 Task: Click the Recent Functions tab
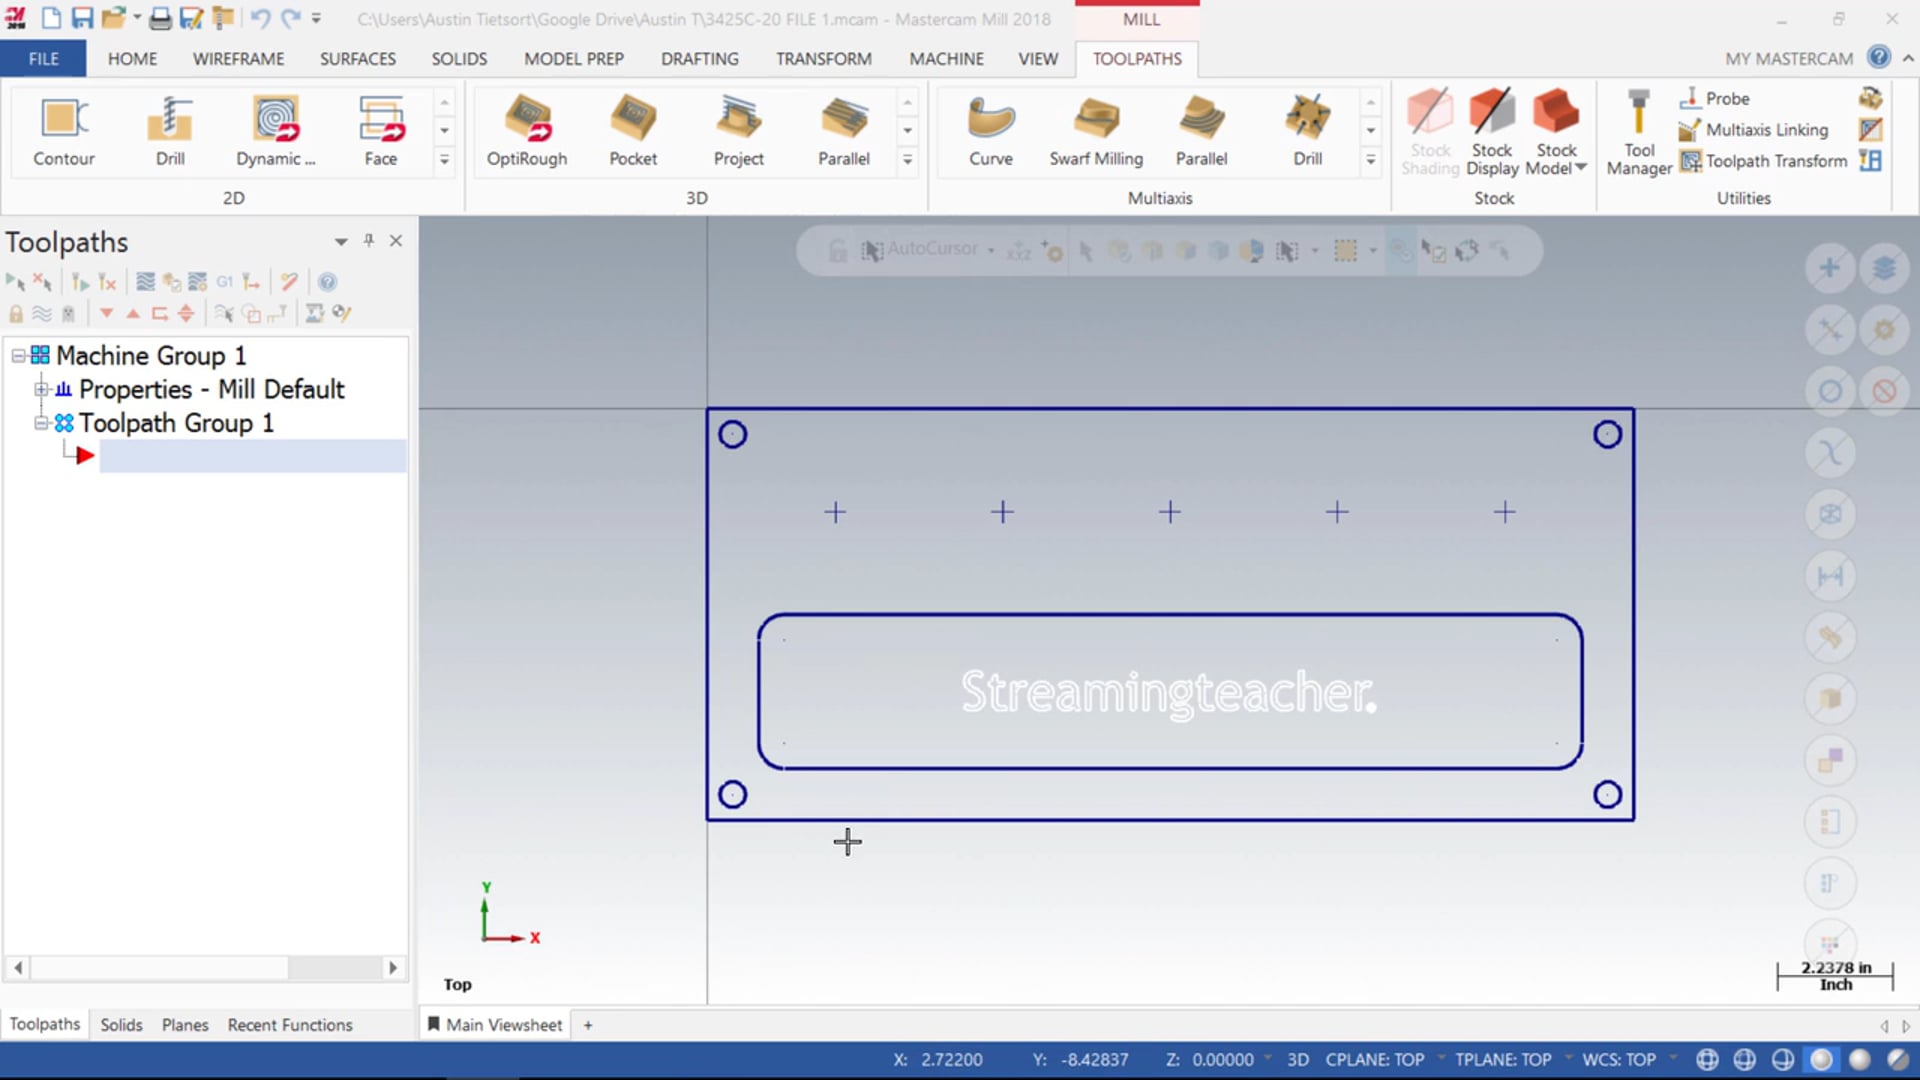(290, 1025)
